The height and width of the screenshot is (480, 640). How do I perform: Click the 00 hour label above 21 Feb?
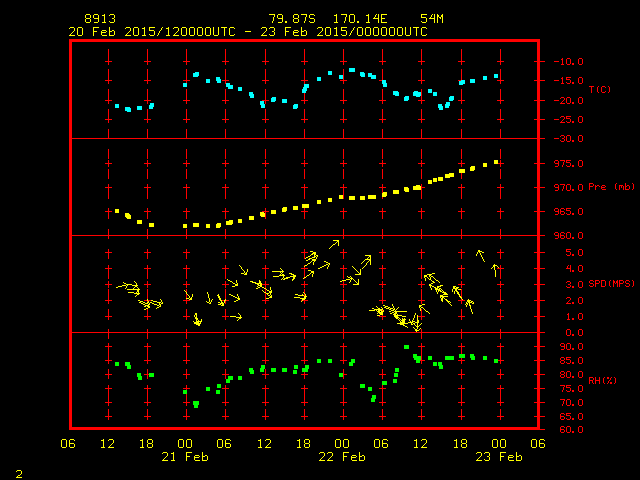[x=185, y=444]
